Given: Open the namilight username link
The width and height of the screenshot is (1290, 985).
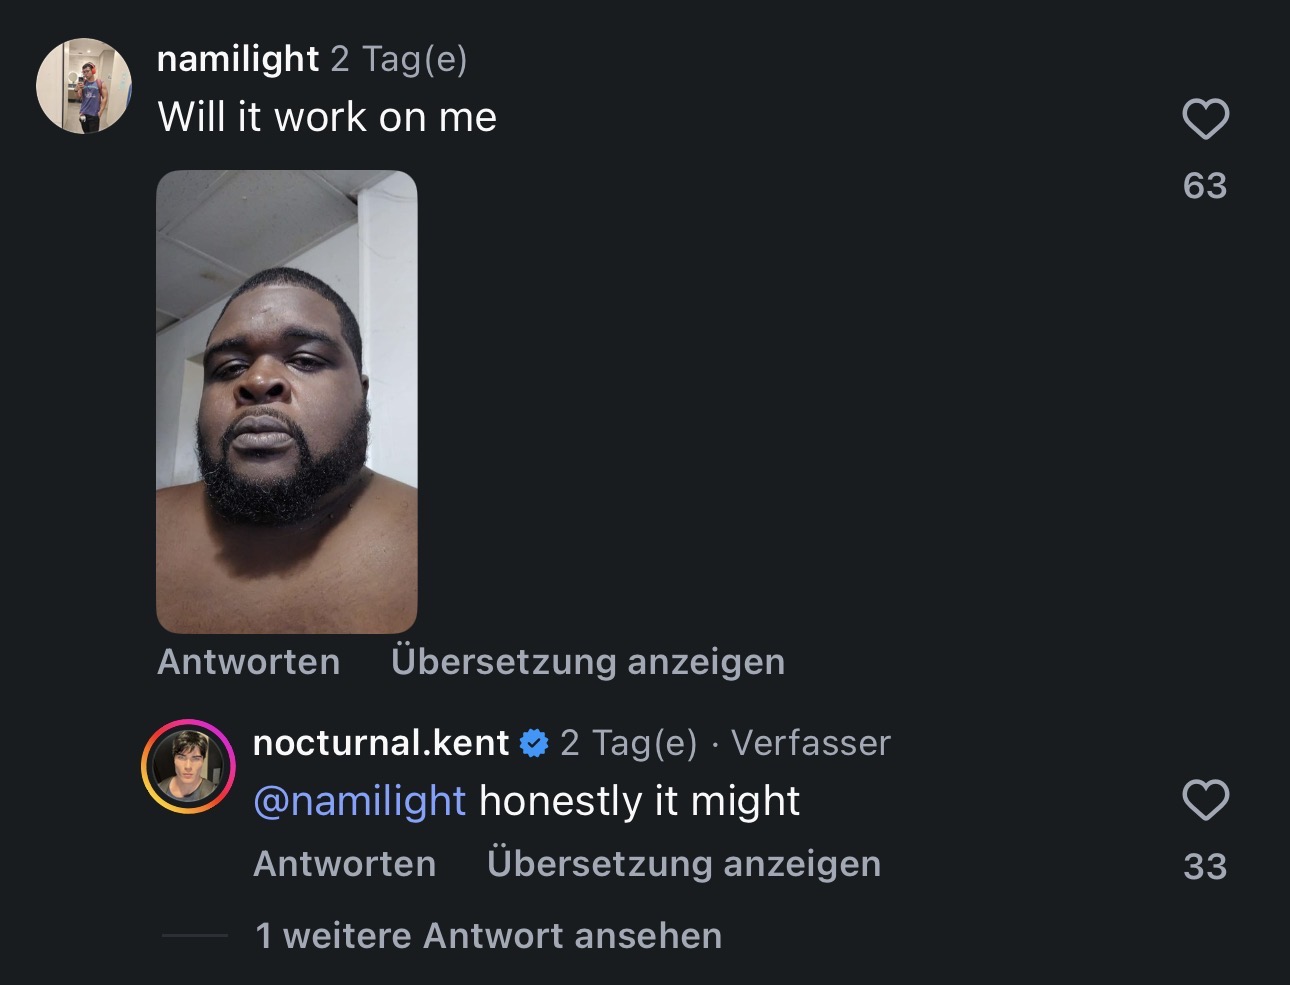Looking at the screenshot, I should click(238, 60).
